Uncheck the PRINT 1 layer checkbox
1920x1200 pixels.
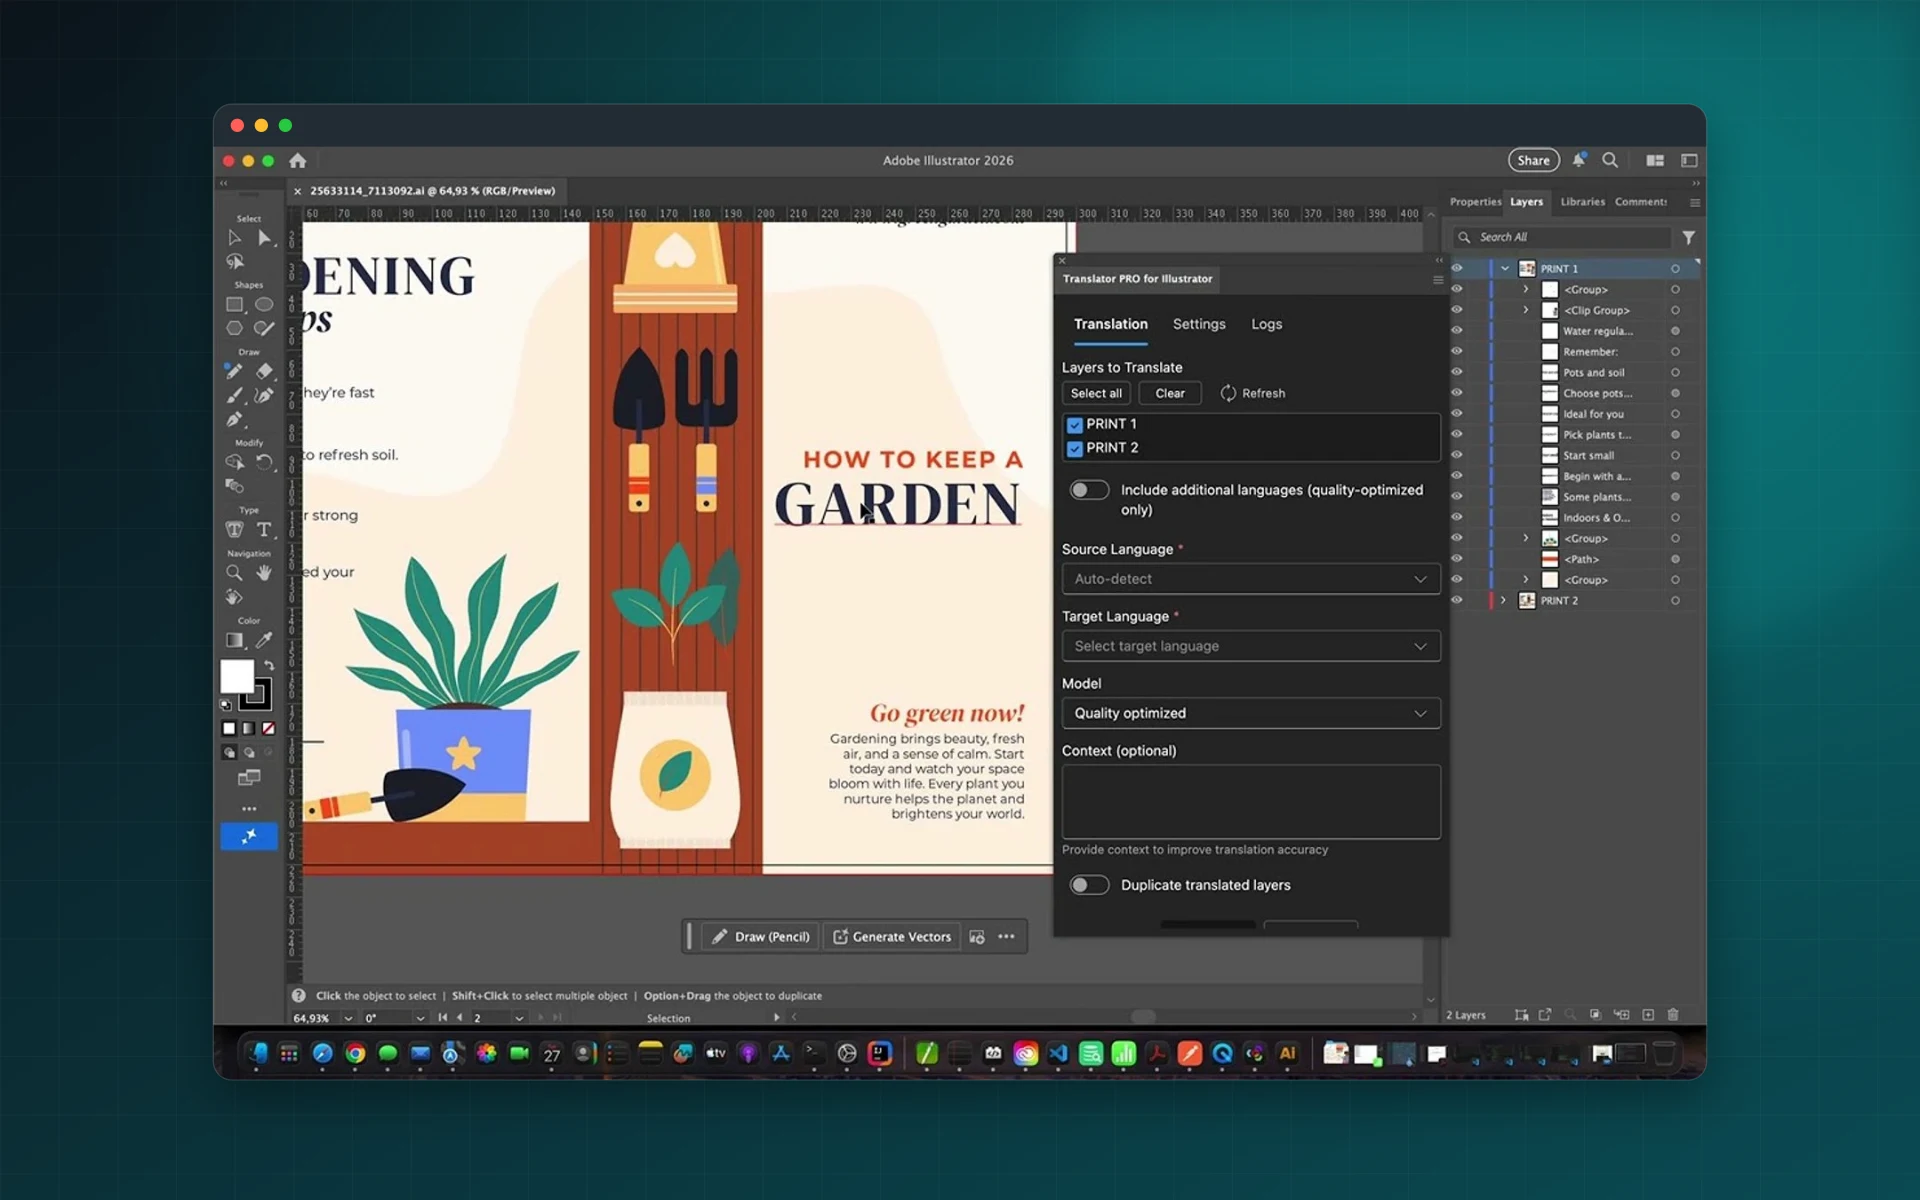pos(1075,424)
